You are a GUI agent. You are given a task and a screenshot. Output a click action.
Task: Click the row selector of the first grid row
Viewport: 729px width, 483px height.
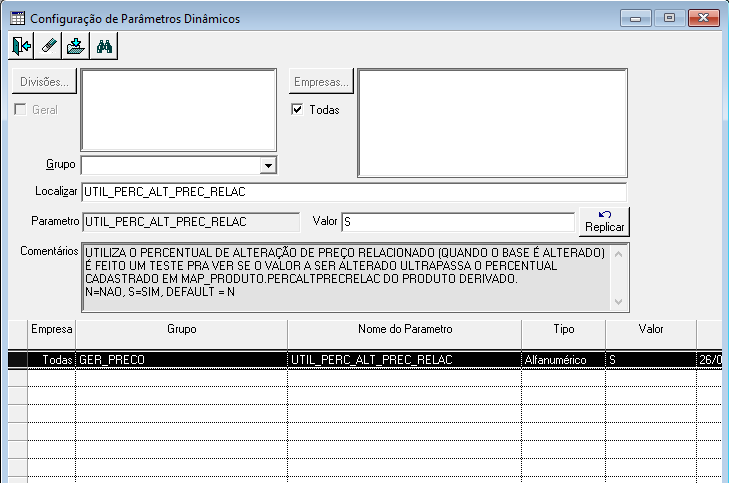click(x=18, y=360)
